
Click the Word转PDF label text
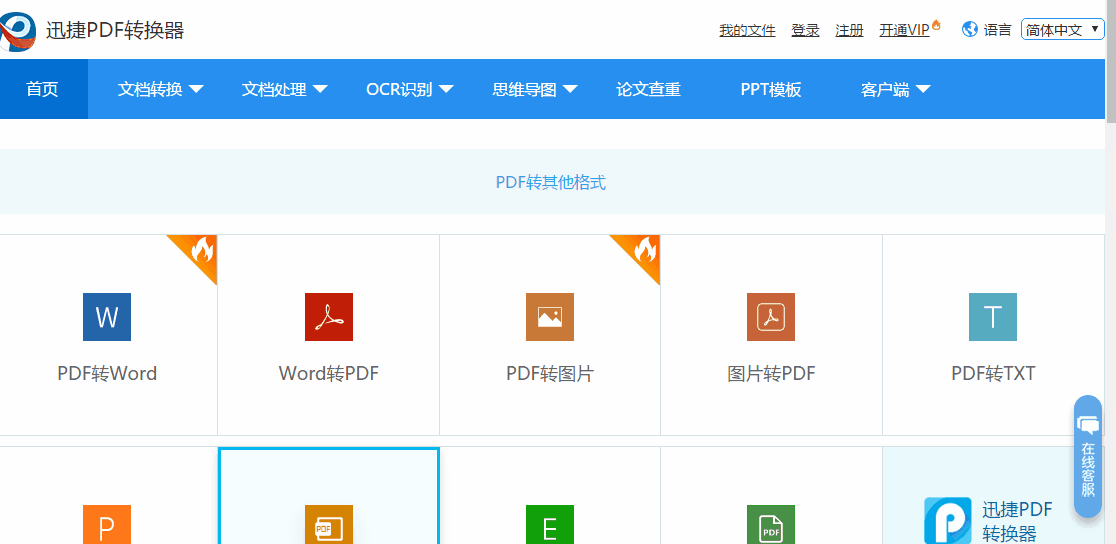pyautogui.click(x=329, y=373)
